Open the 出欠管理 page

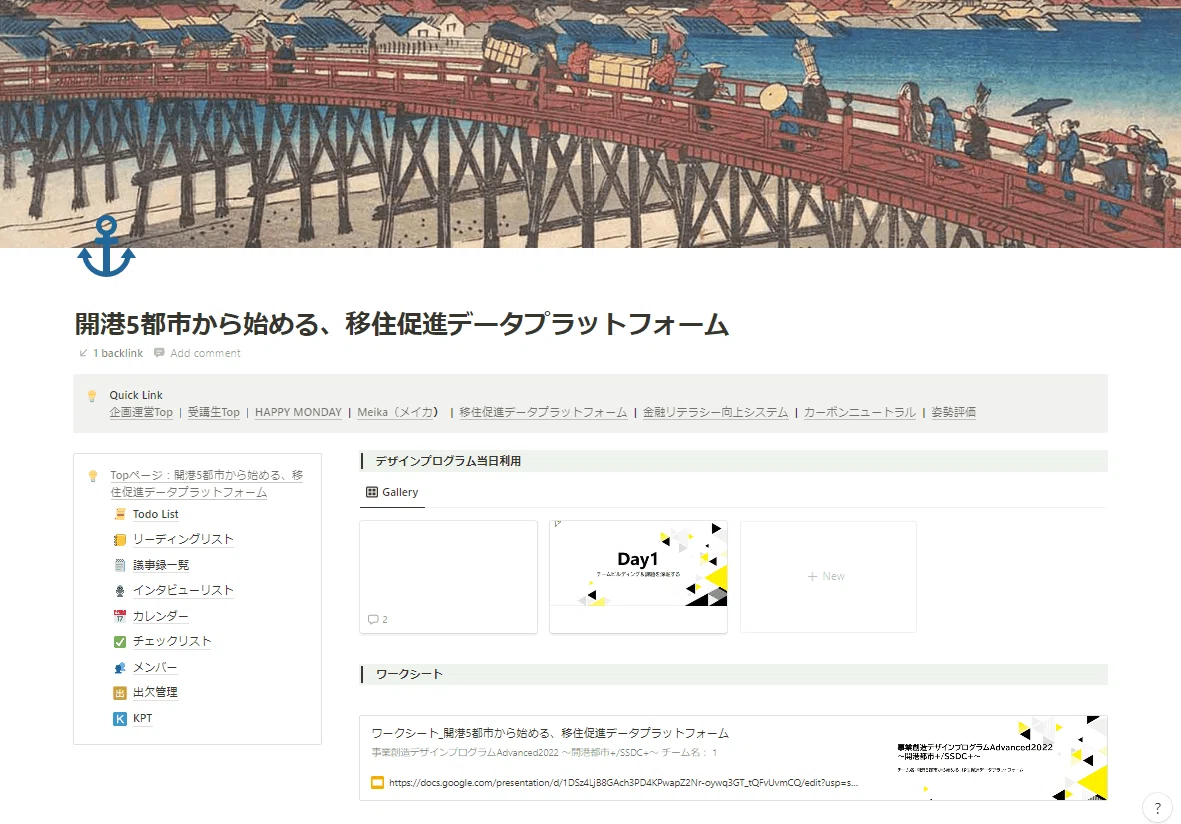tap(155, 693)
